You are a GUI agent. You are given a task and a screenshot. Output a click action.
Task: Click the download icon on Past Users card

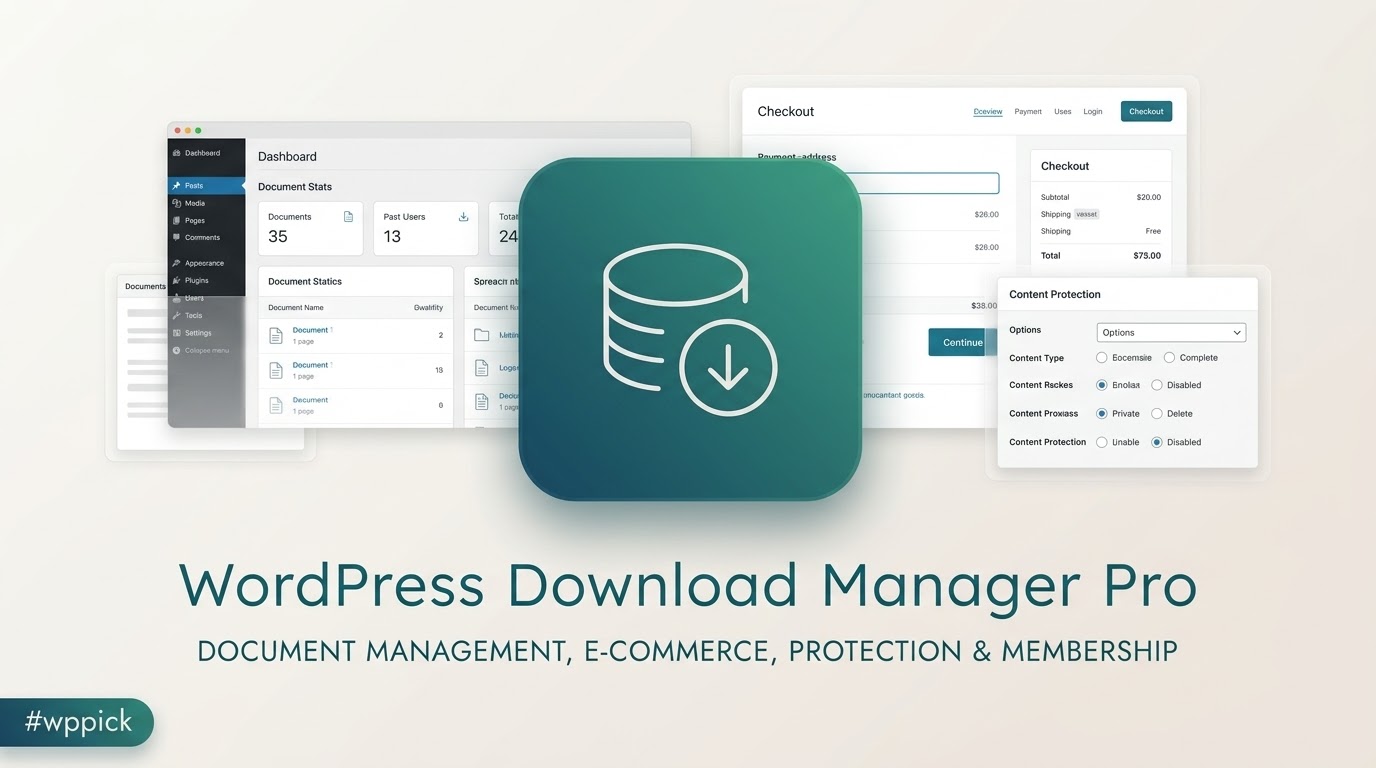pos(463,216)
